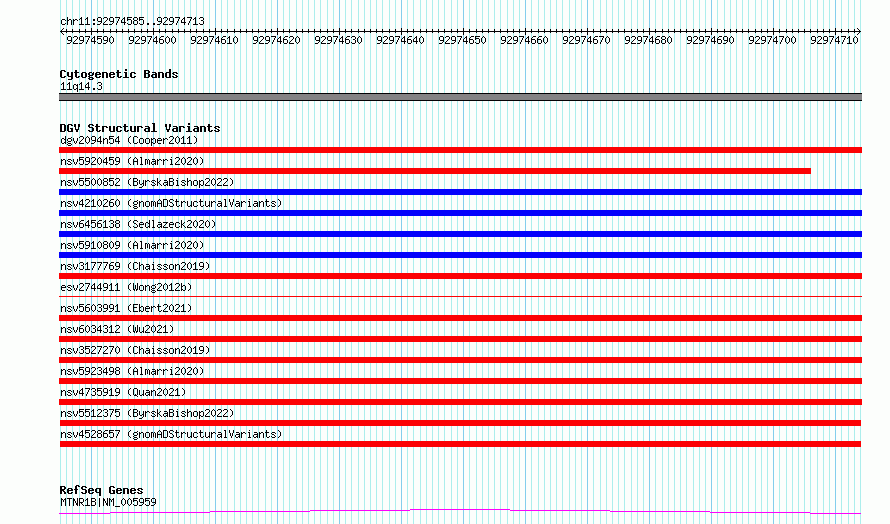Screen dimensions: 890x524
Task: Click ruler position 92974710
Action: (x=834, y=40)
